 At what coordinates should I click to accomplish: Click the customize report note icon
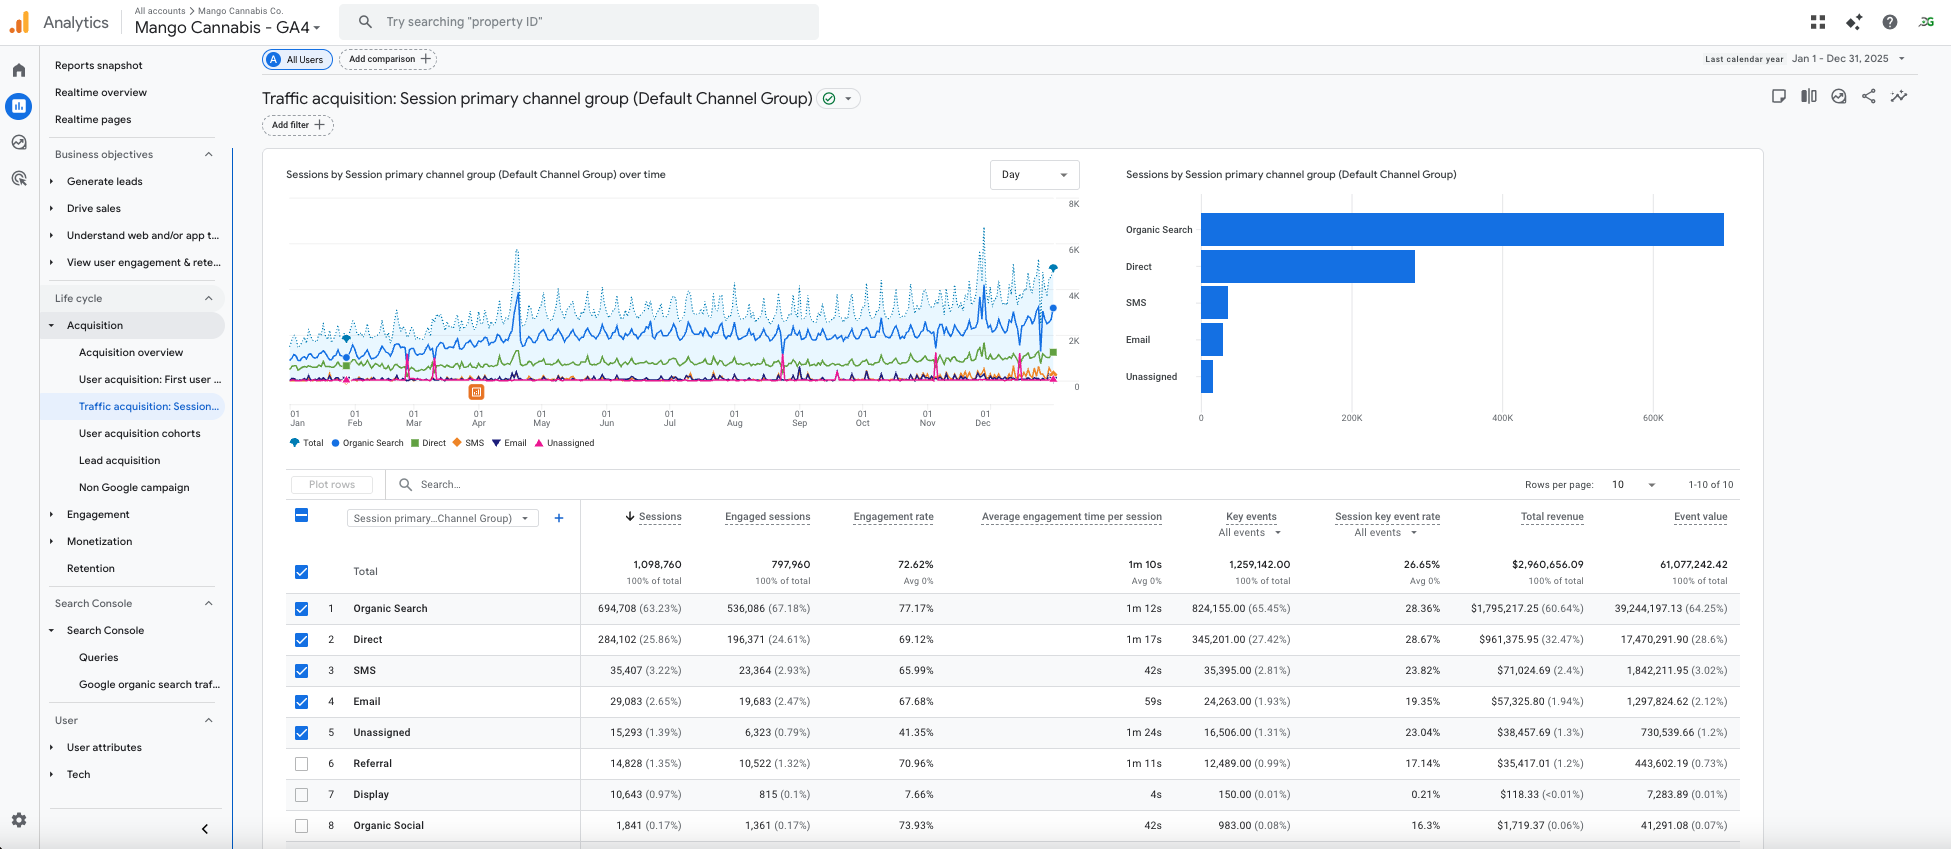pos(1779,96)
